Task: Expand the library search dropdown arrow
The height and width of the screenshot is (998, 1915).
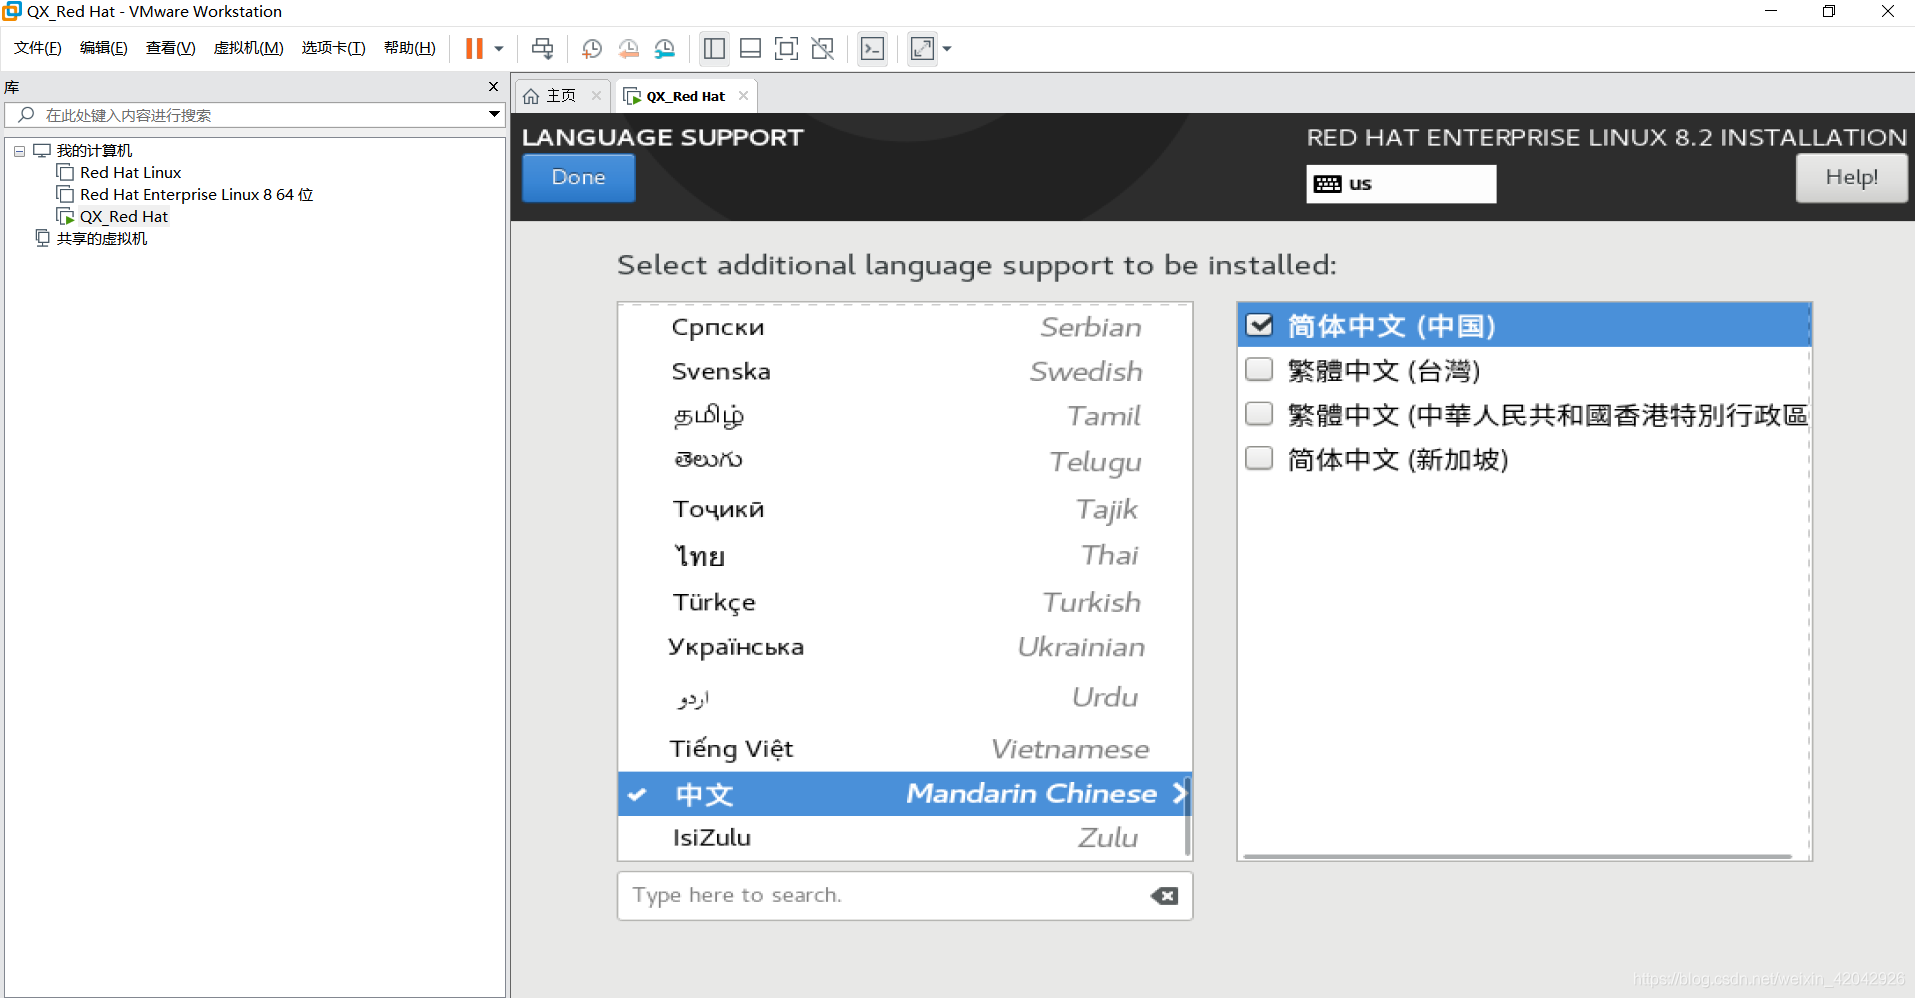Action: (494, 114)
